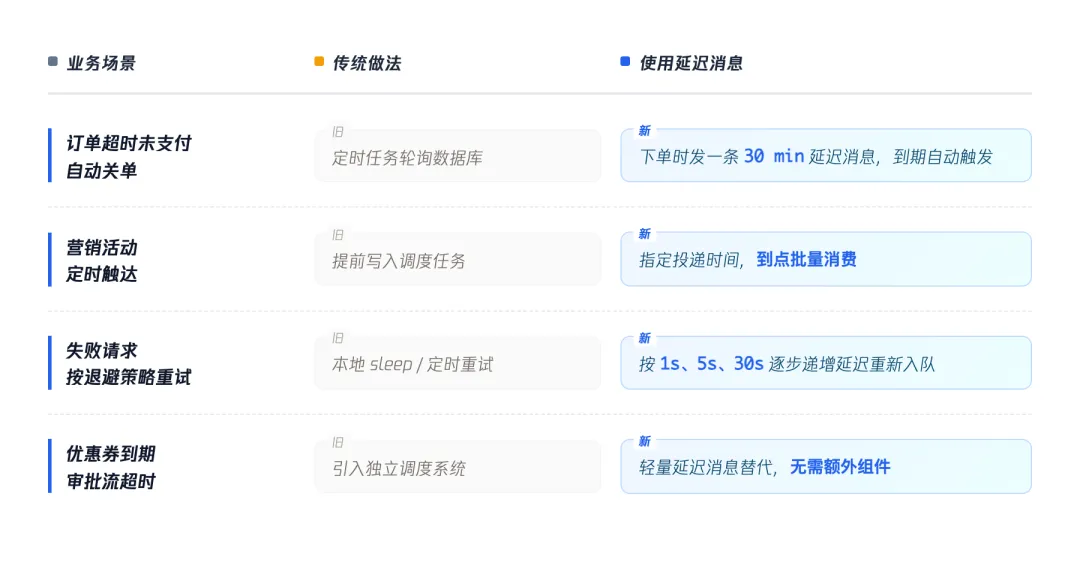Open the 引入独立调度系统 card
Viewport: 1080px width, 566px height.
[457, 466]
